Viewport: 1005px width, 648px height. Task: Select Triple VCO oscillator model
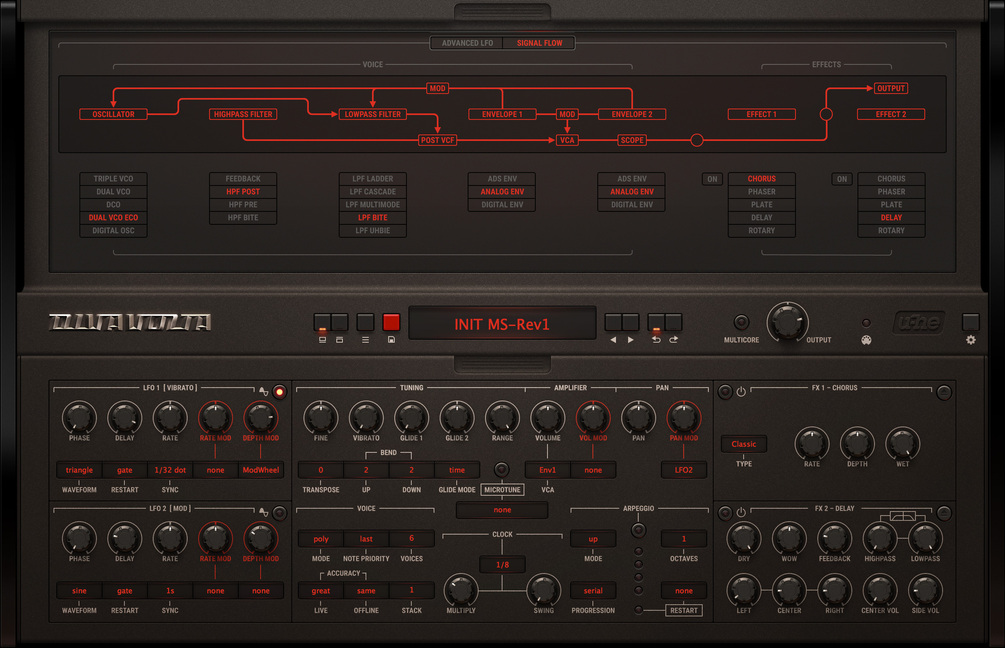click(x=113, y=179)
